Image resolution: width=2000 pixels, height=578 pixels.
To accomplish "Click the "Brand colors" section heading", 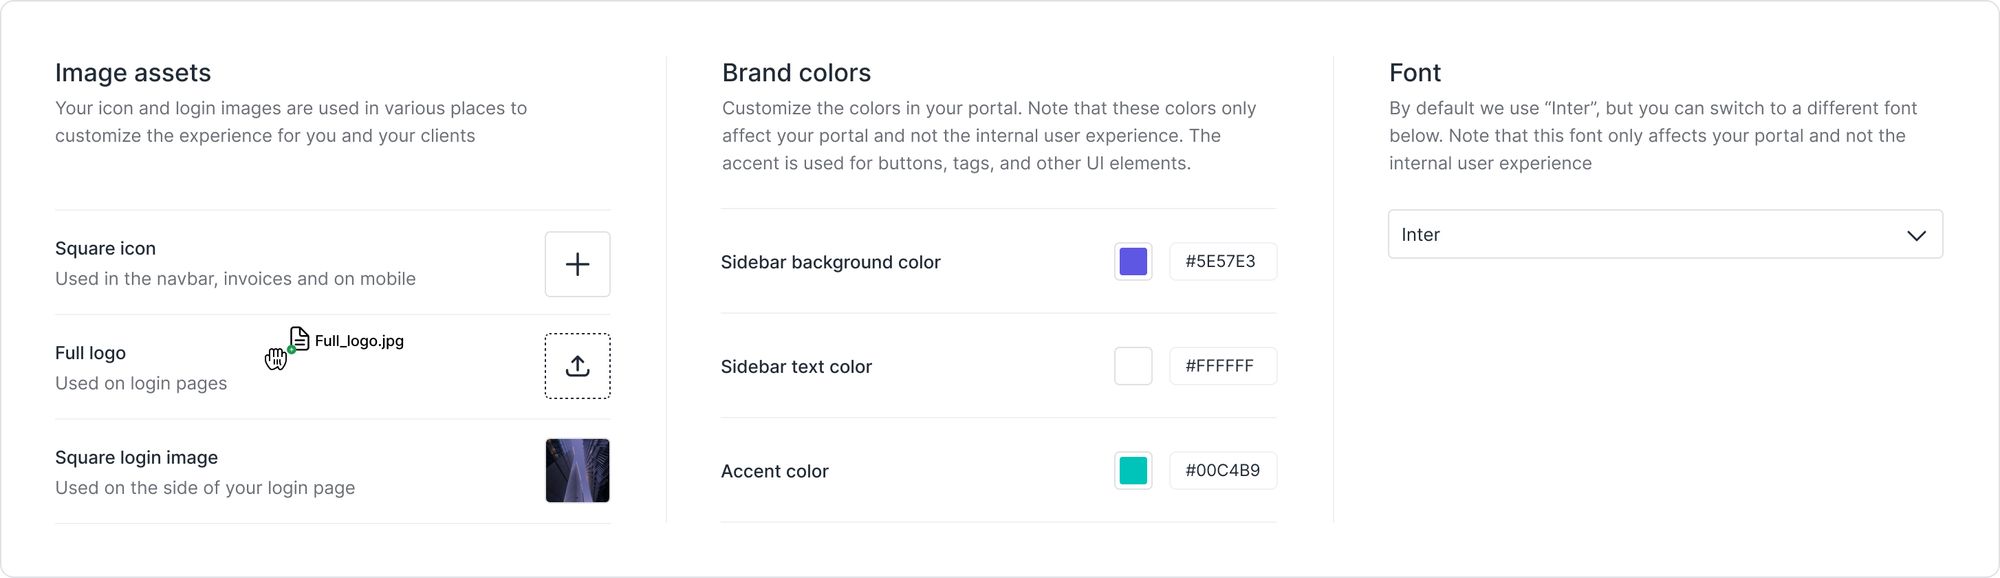I will (796, 73).
